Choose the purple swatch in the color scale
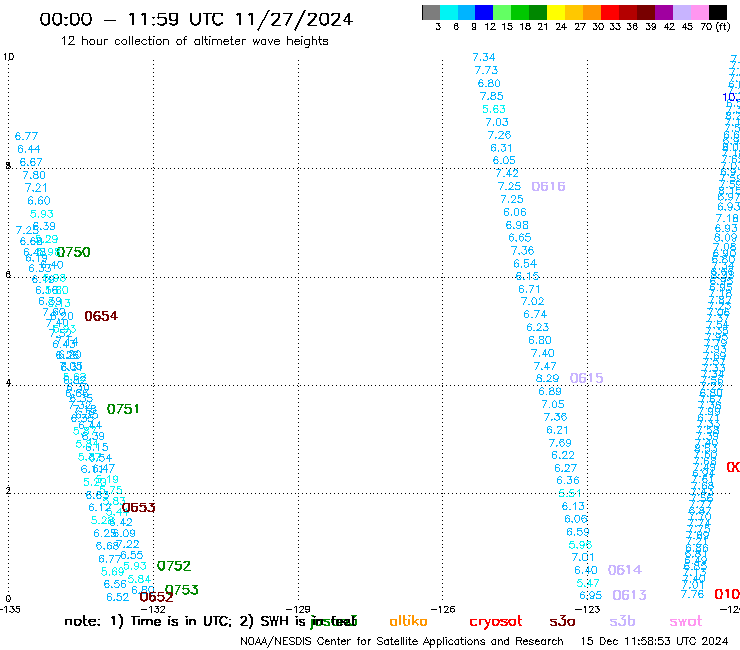This screenshot has height=650, width=740. (664, 12)
